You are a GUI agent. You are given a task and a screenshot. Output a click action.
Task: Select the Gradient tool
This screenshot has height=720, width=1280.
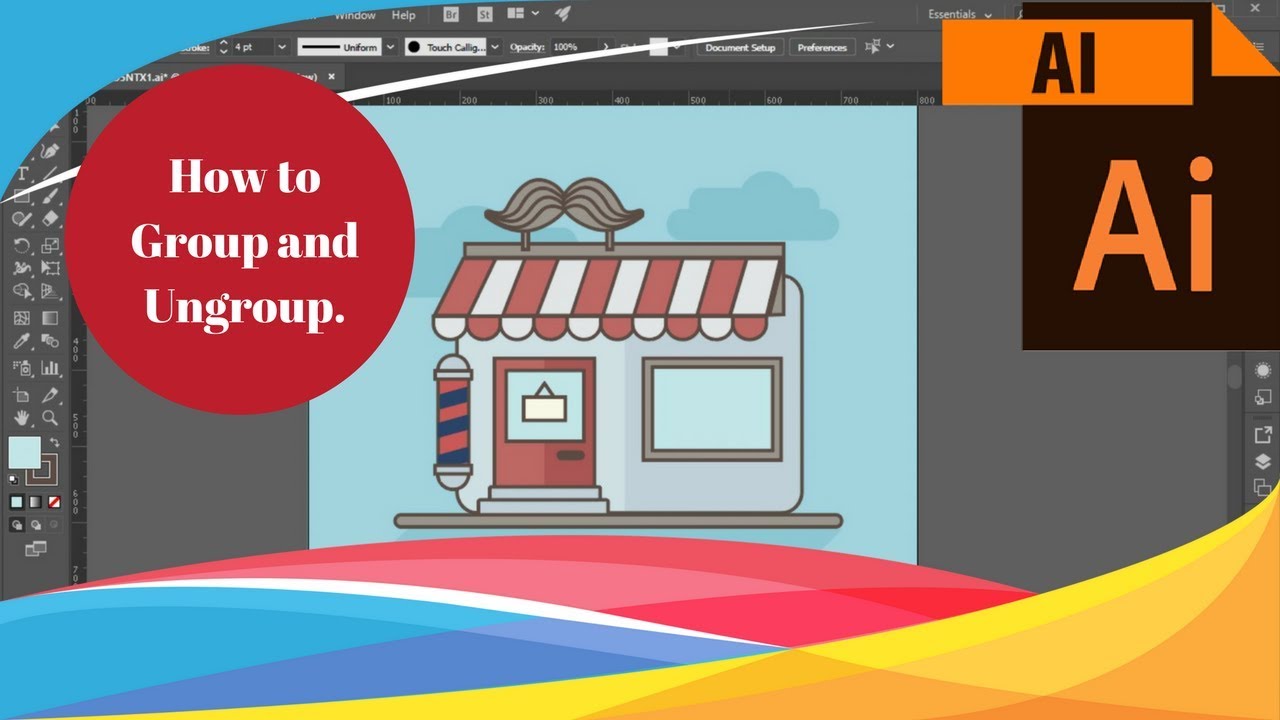(49, 319)
